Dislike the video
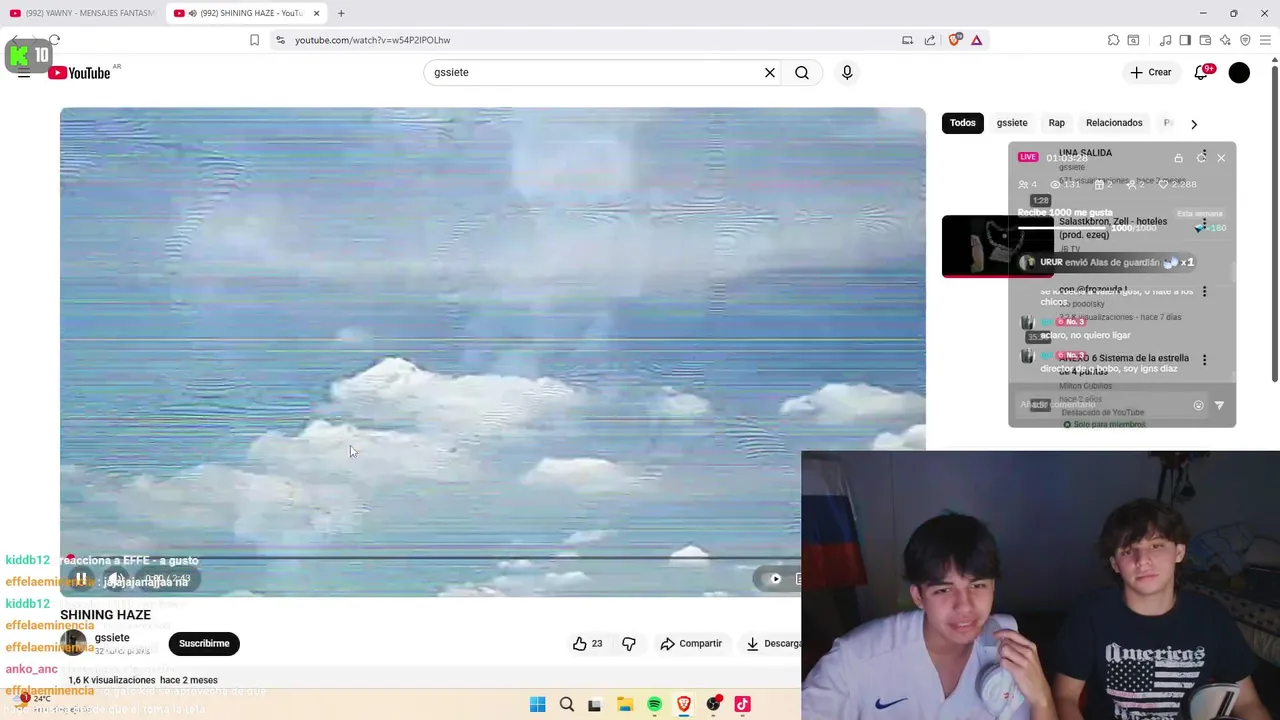Viewport: 1280px width, 720px height. pos(629,643)
